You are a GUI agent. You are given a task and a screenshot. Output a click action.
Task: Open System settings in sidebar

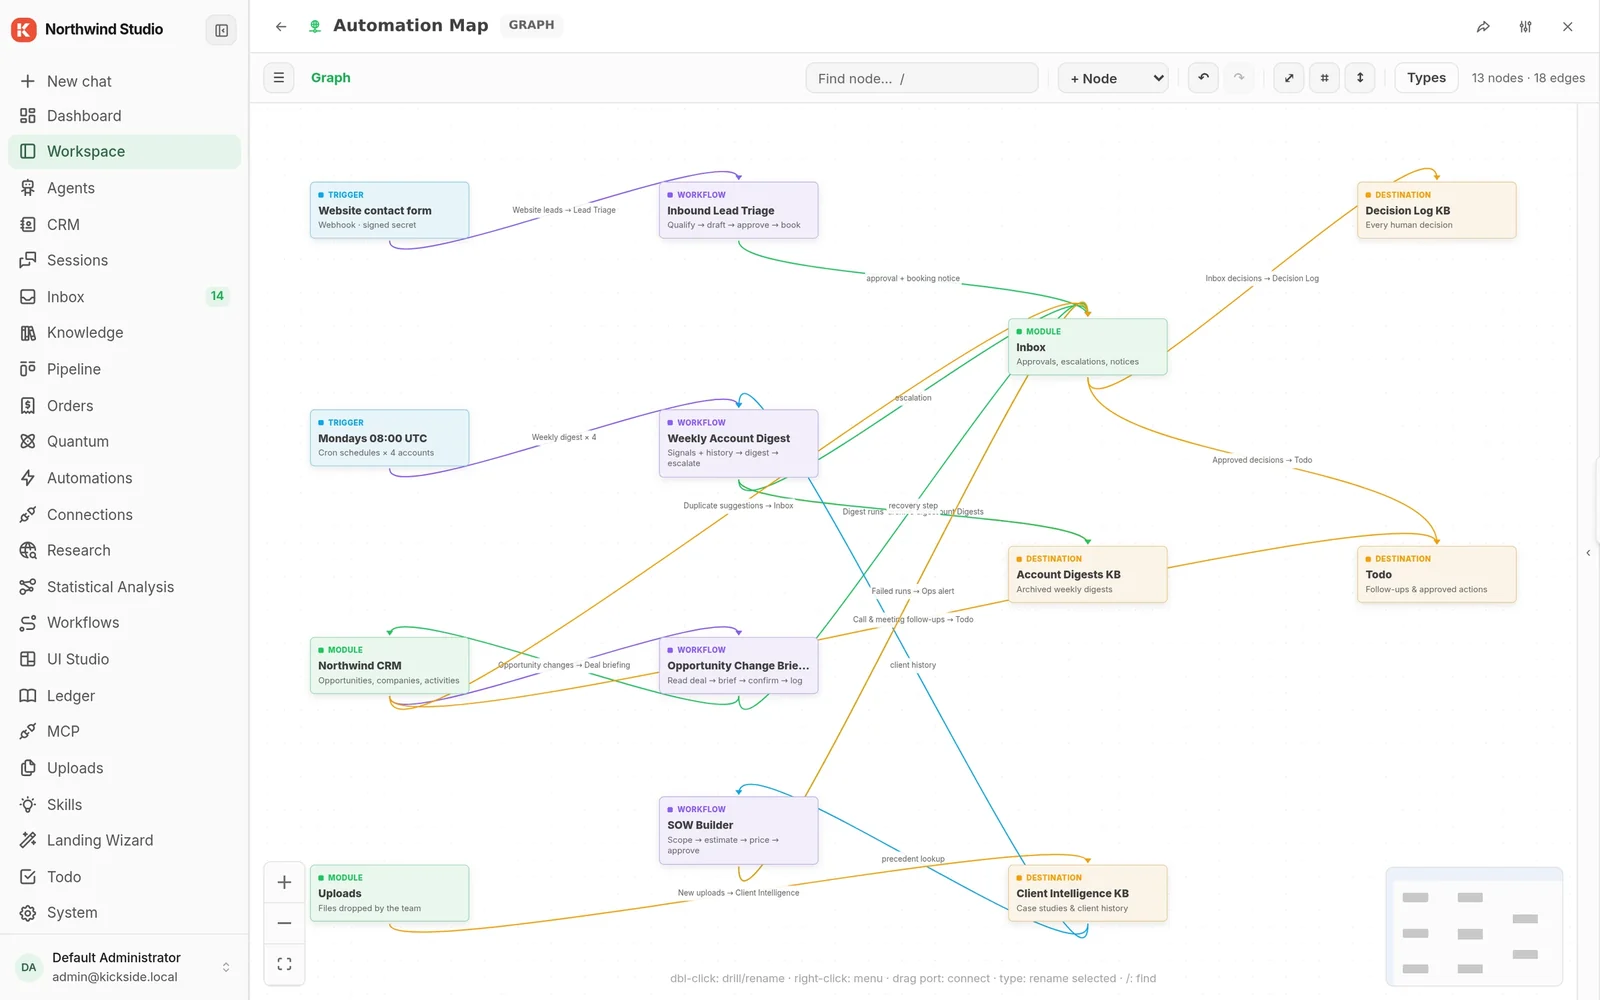124,913
